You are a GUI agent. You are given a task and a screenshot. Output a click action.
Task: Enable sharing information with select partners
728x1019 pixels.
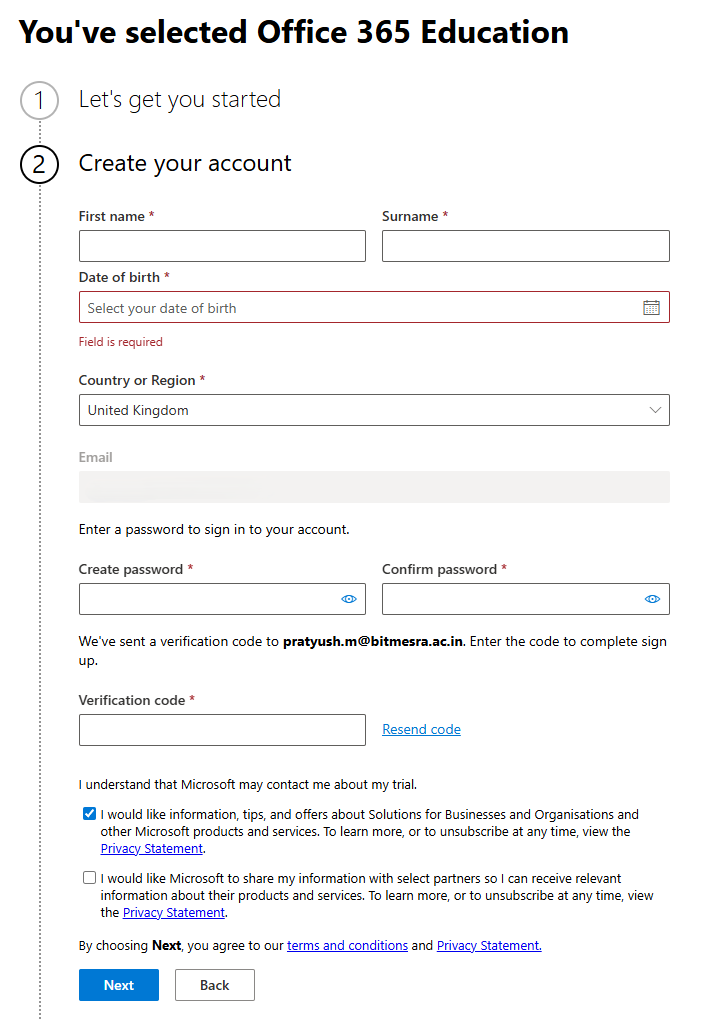pyautogui.click(x=90, y=878)
